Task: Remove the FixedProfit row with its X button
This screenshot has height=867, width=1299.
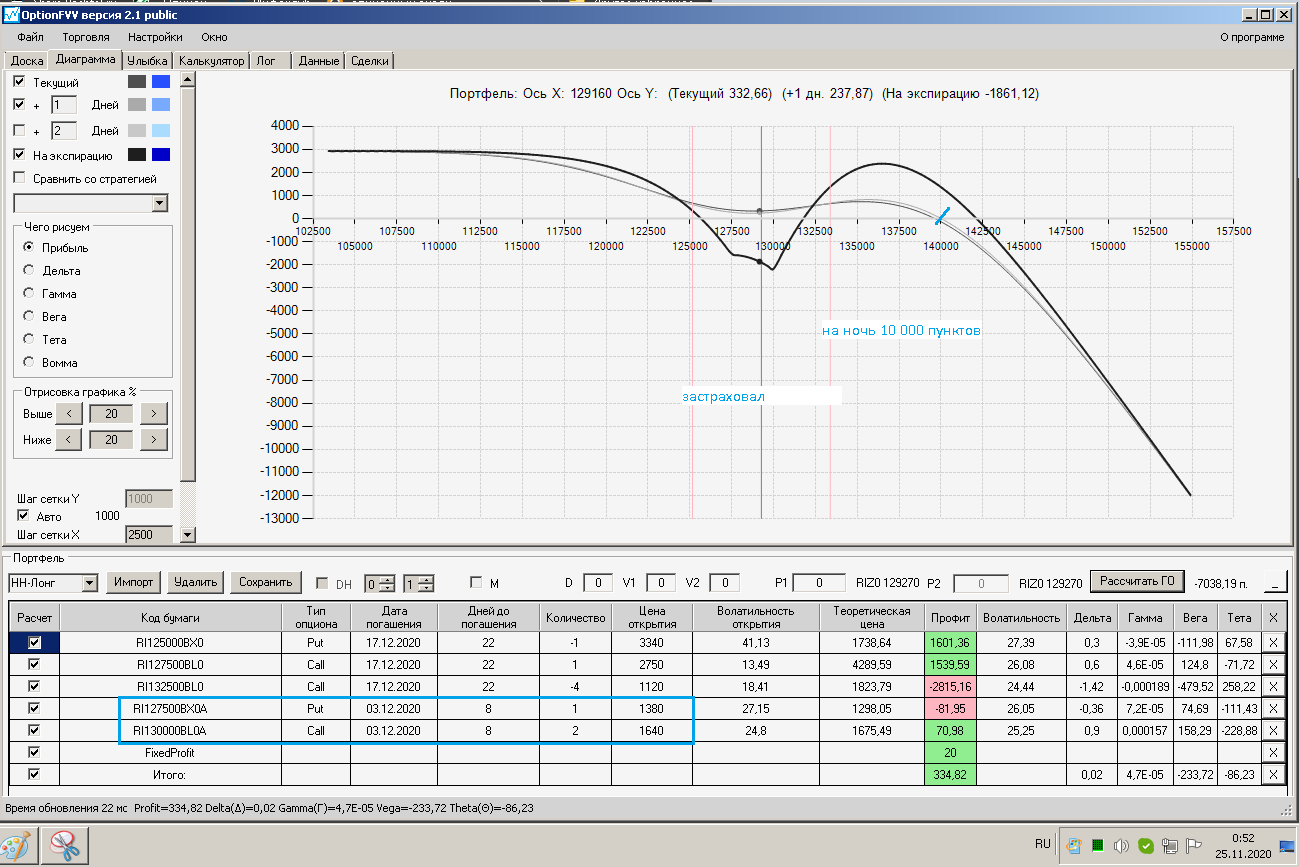Action: [1273, 752]
